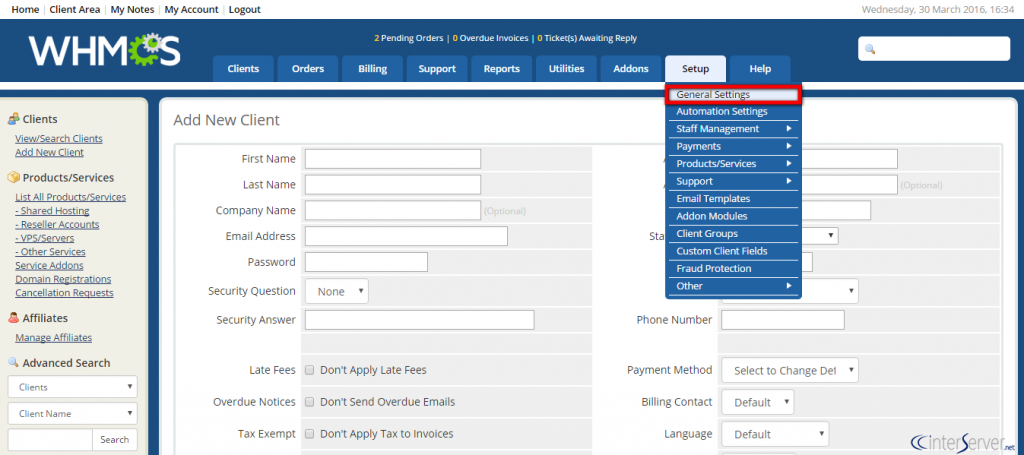The height and width of the screenshot is (455, 1024).
Task: Open the Billing tab
Action: point(372,69)
